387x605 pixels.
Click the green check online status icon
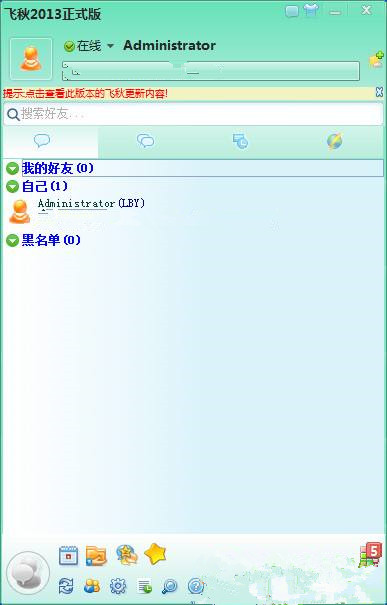[x=69, y=47]
